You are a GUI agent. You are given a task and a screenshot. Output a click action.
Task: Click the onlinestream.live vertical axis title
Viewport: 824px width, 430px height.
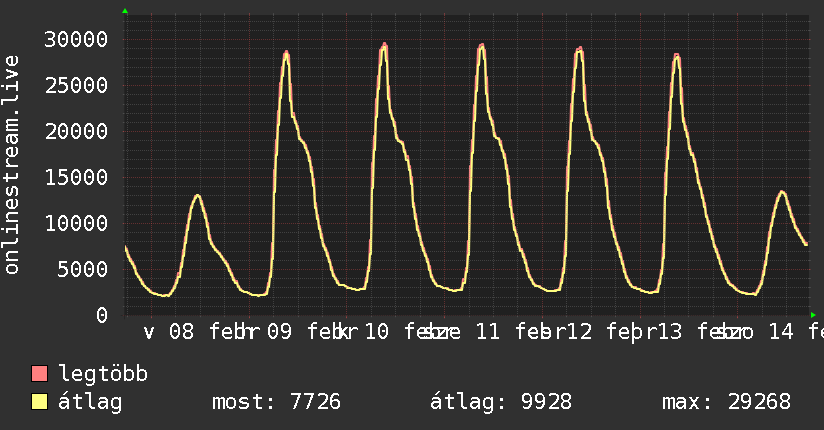point(11,165)
